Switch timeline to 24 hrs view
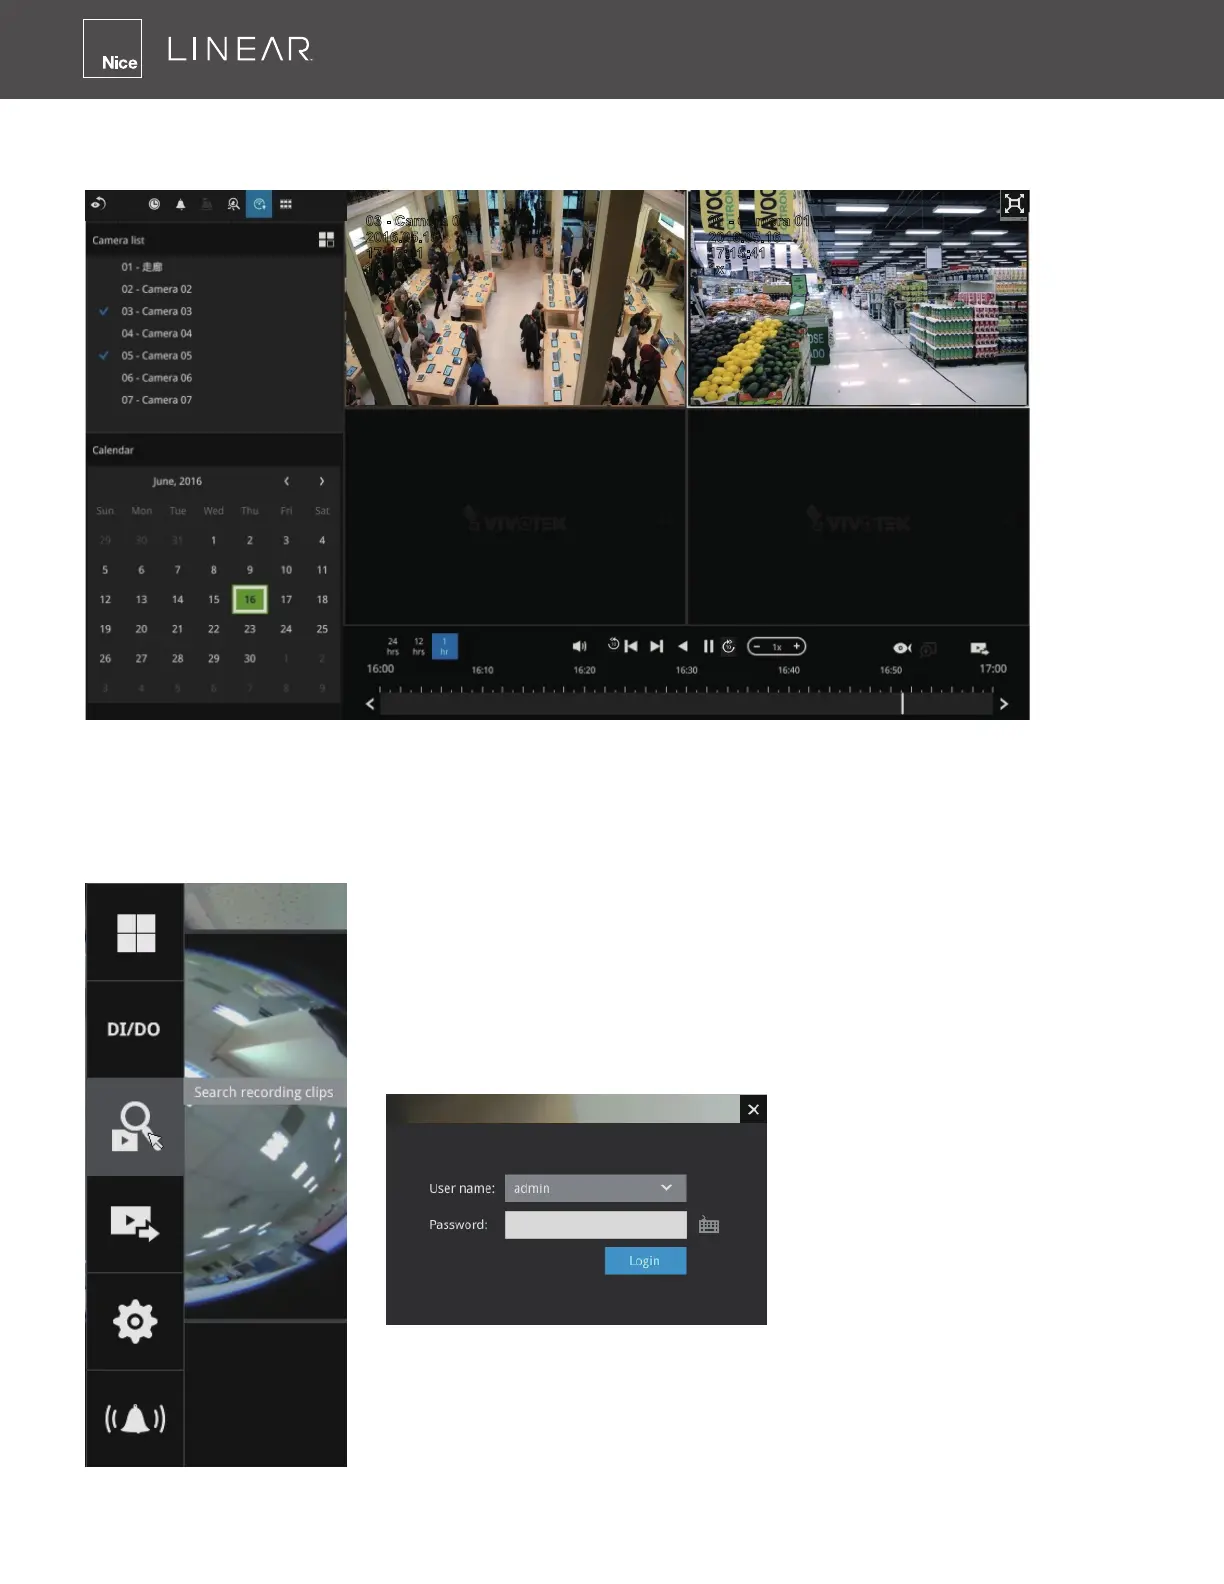Image resolution: width=1224 pixels, height=1584 pixels. click(392, 646)
